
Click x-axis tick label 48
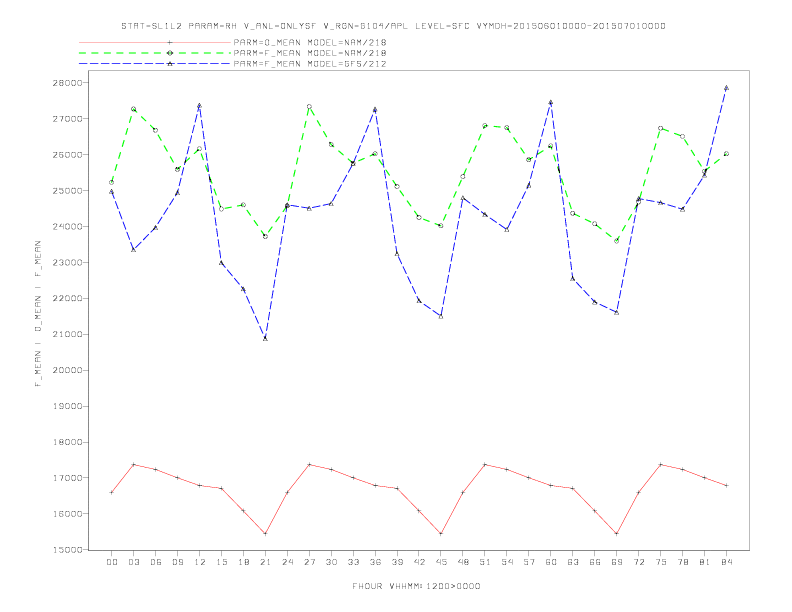(x=463, y=562)
